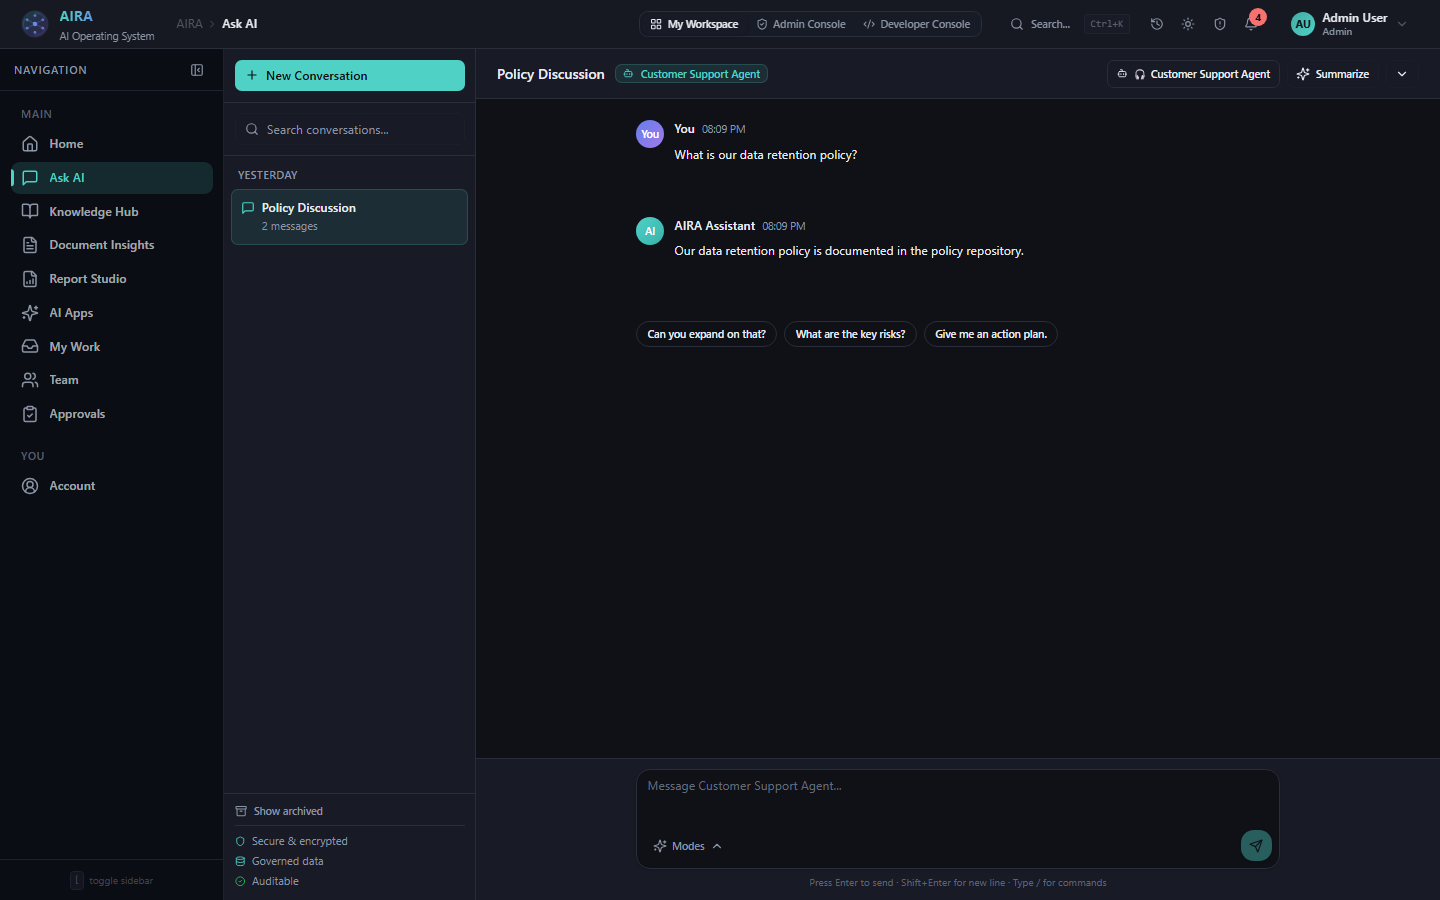This screenshot has width=1440, height=900.
Task: Click the toggle sidebar shortcut hint
Action: (112, 881)
